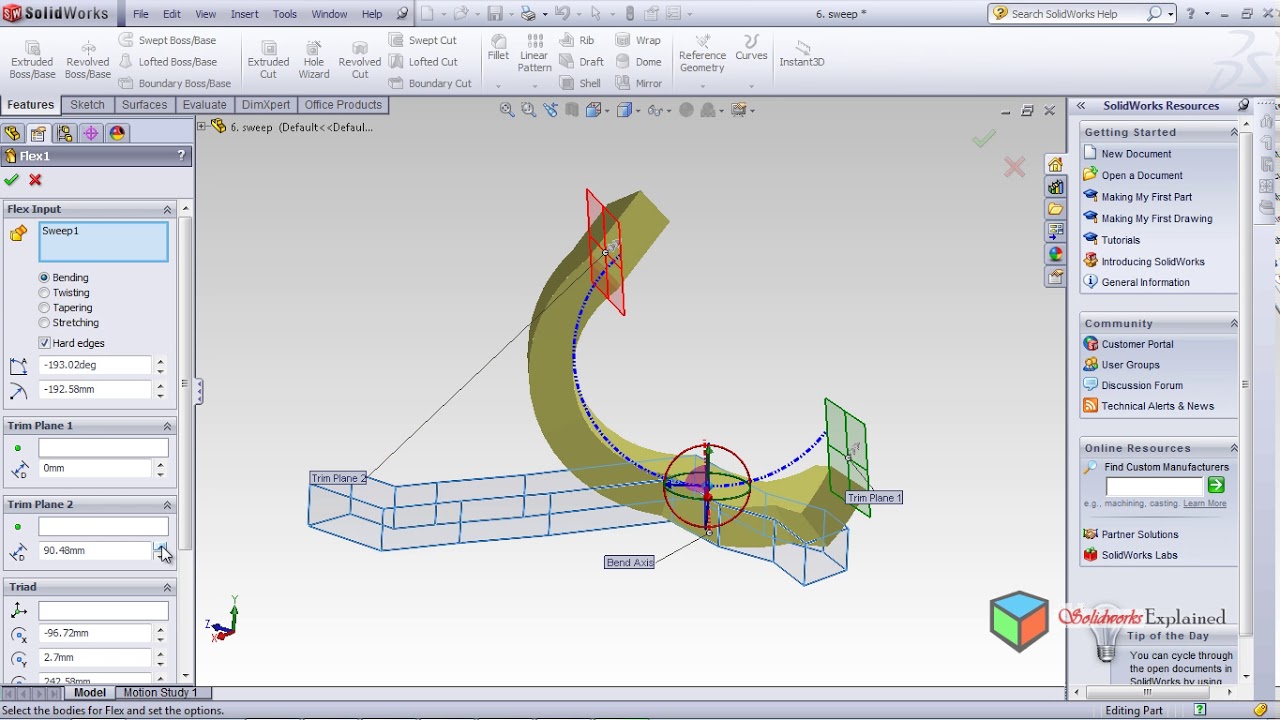Collapse the Community group
1280x720 pixels.
(1233, 323)
